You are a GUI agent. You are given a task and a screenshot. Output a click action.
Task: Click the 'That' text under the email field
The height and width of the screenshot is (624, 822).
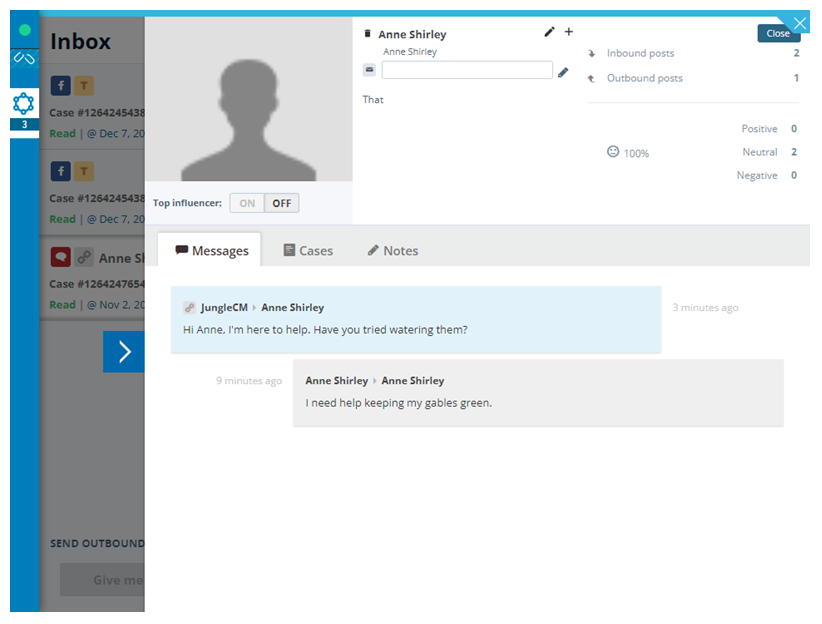point(373,100)
